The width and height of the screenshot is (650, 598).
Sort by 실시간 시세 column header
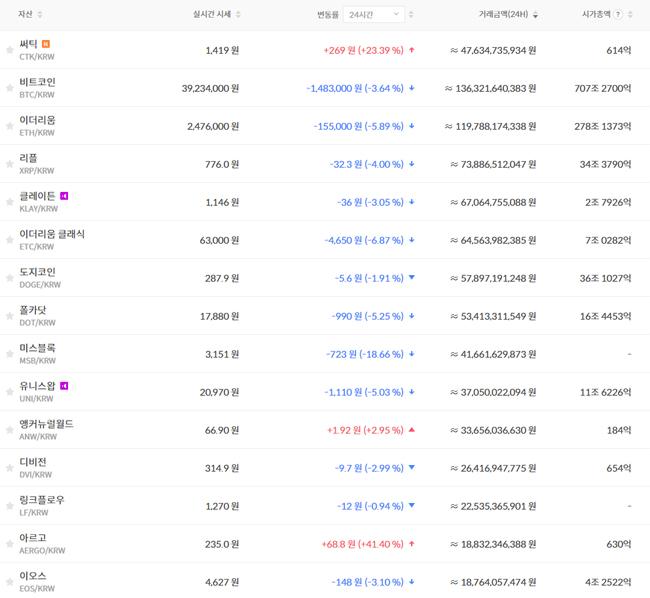[215, 15]
